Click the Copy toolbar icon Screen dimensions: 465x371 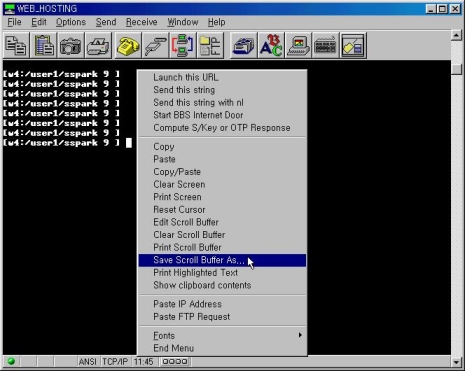16,45
